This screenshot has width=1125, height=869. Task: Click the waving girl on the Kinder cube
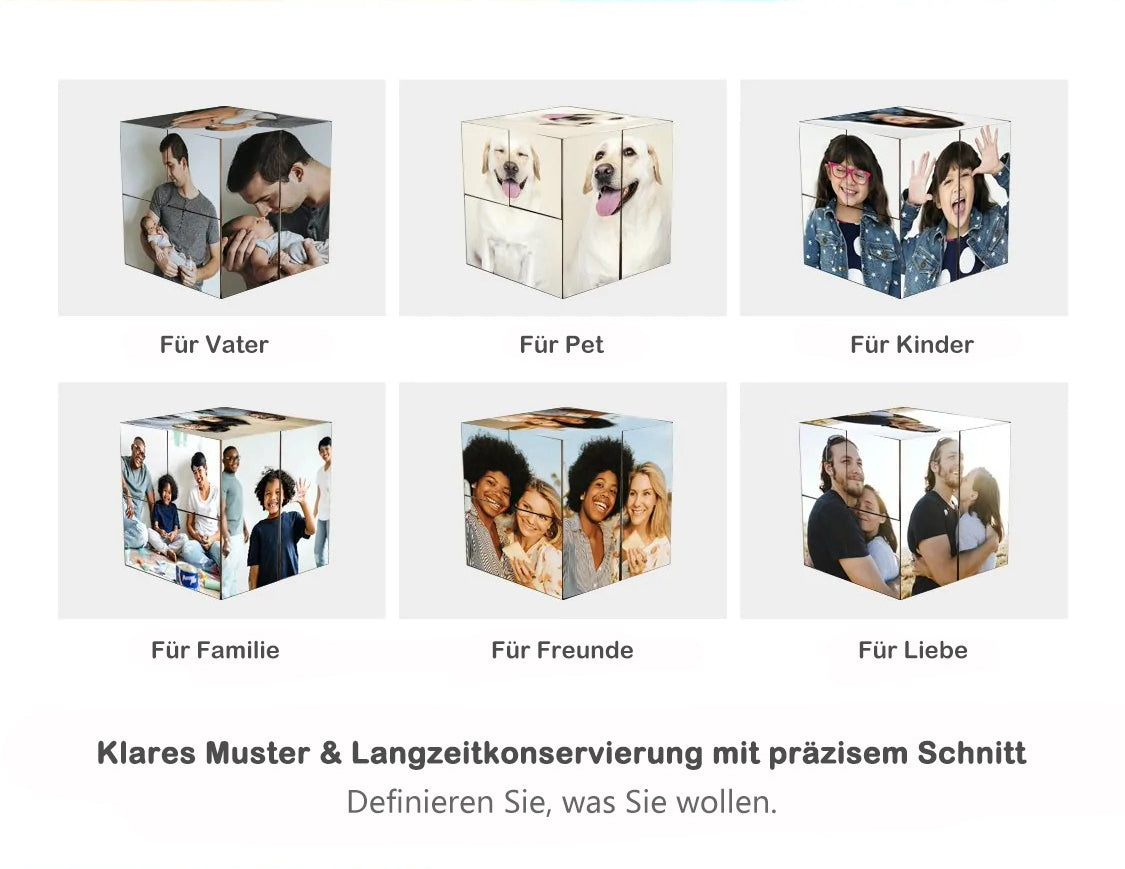click(956, 212)
